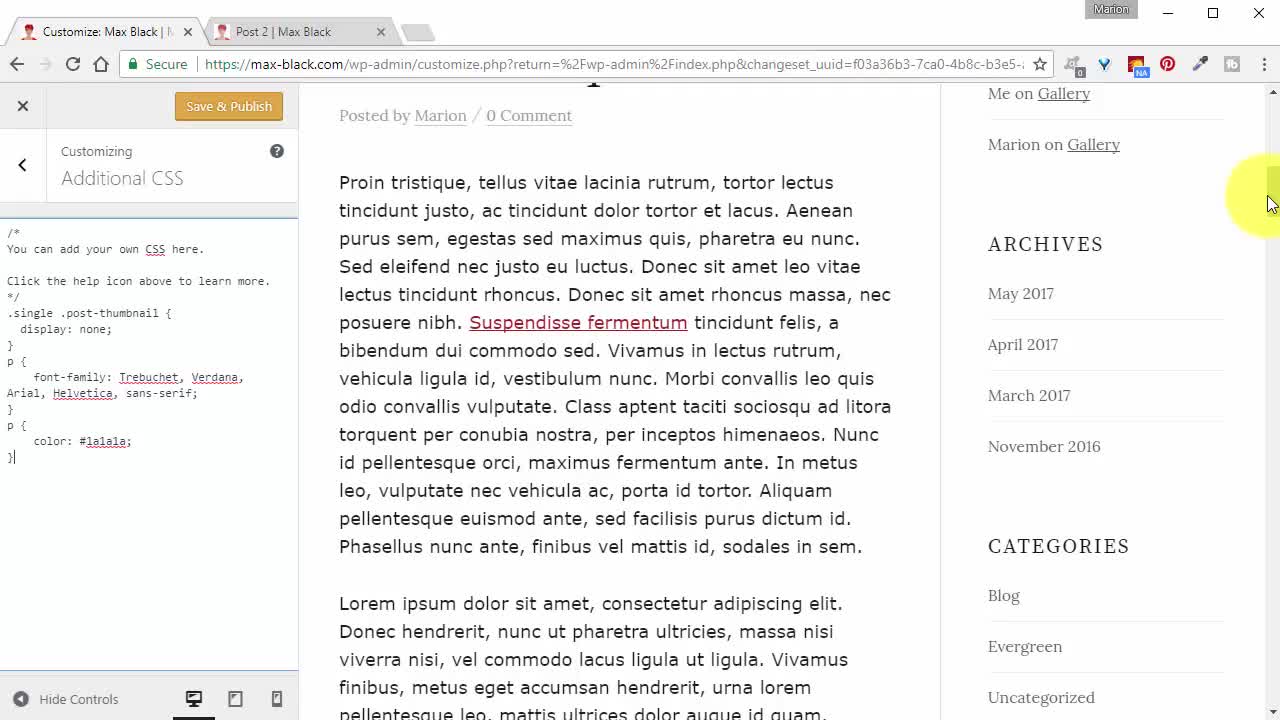Image resolution: width=1280 pixels, height=720 pixels.
Task: Open Gallery link after Me on
Action: 1063,94
